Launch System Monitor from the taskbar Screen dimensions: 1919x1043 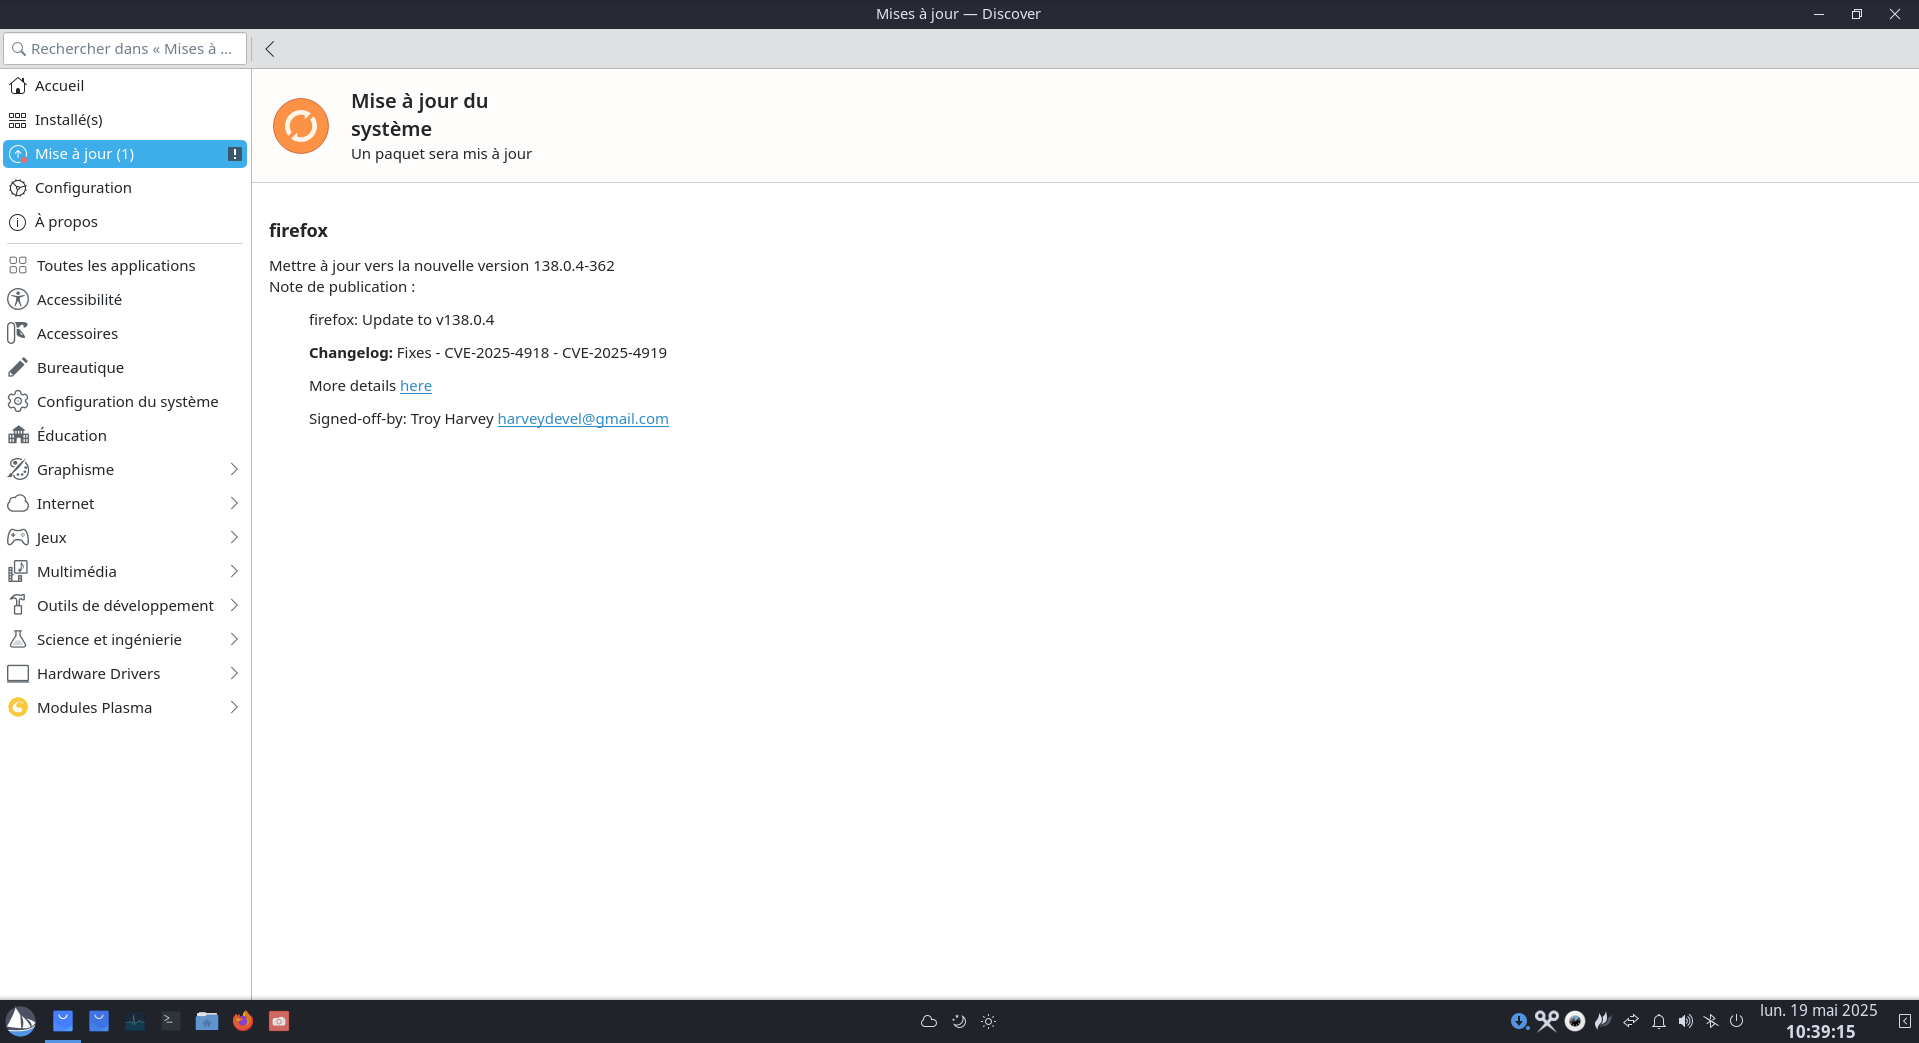[135, 1021]
